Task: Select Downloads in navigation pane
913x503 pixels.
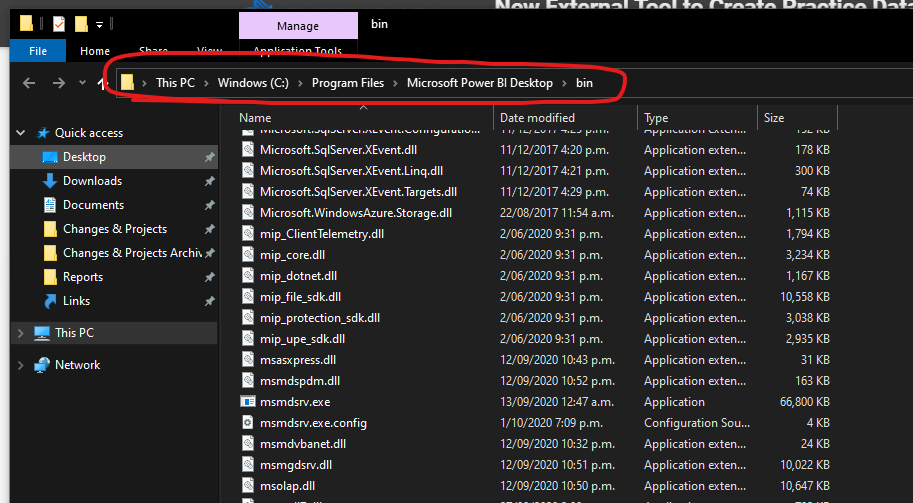Action: [93, 180]
